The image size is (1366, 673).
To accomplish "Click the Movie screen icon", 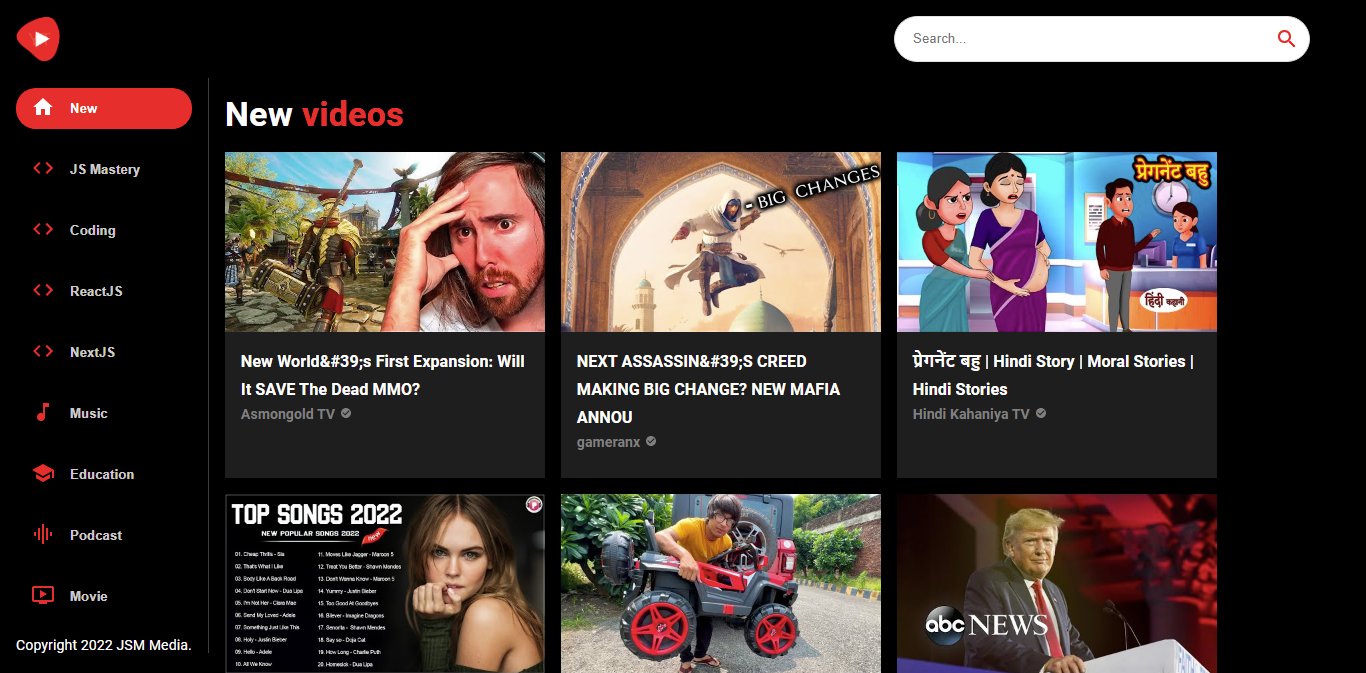I will pos(43,596).
